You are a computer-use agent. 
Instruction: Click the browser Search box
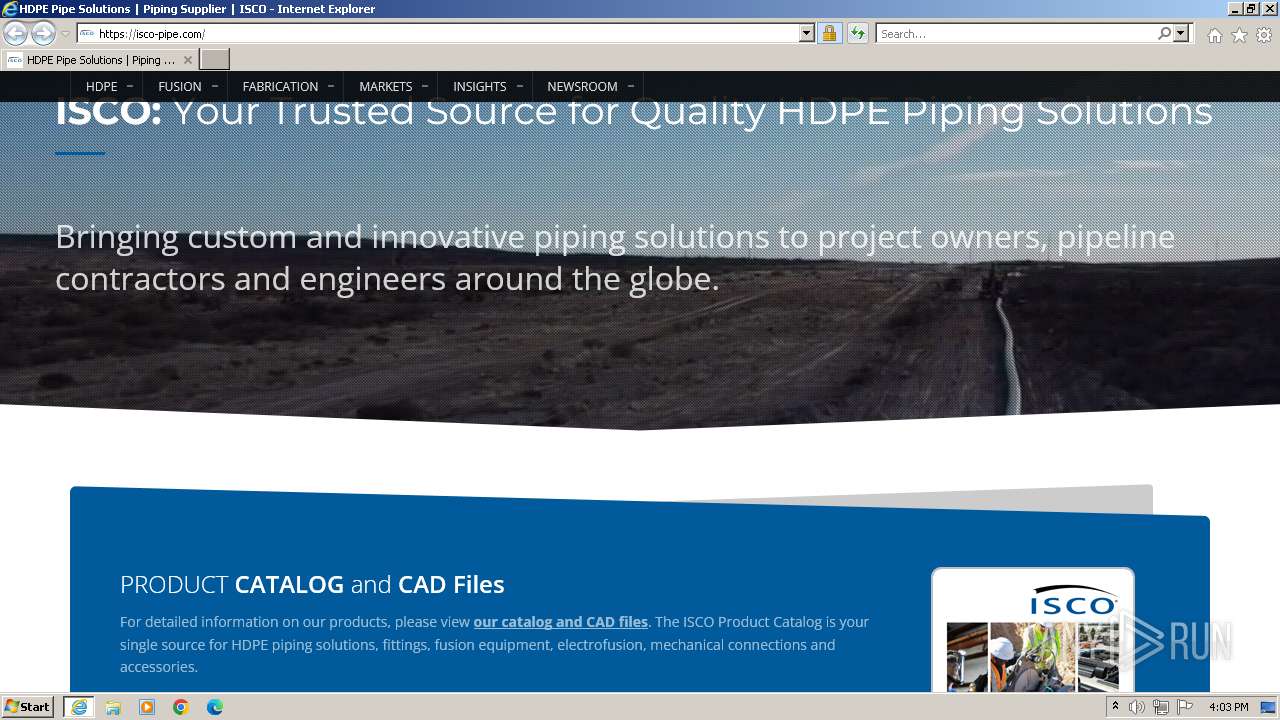click(x=1016, y=34)
